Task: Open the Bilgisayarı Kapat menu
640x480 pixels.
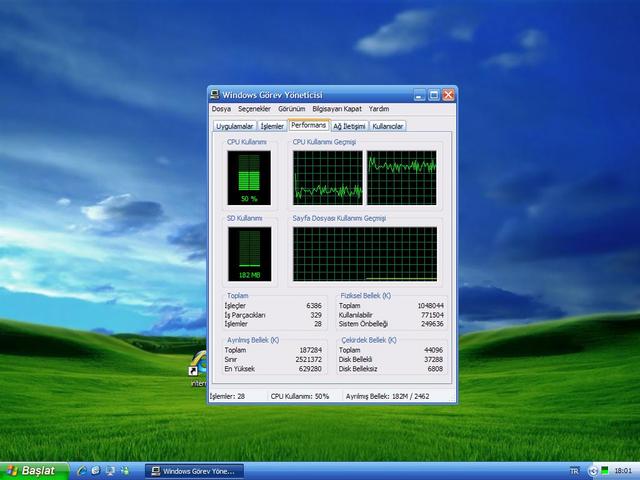Action: pos(337,109)
